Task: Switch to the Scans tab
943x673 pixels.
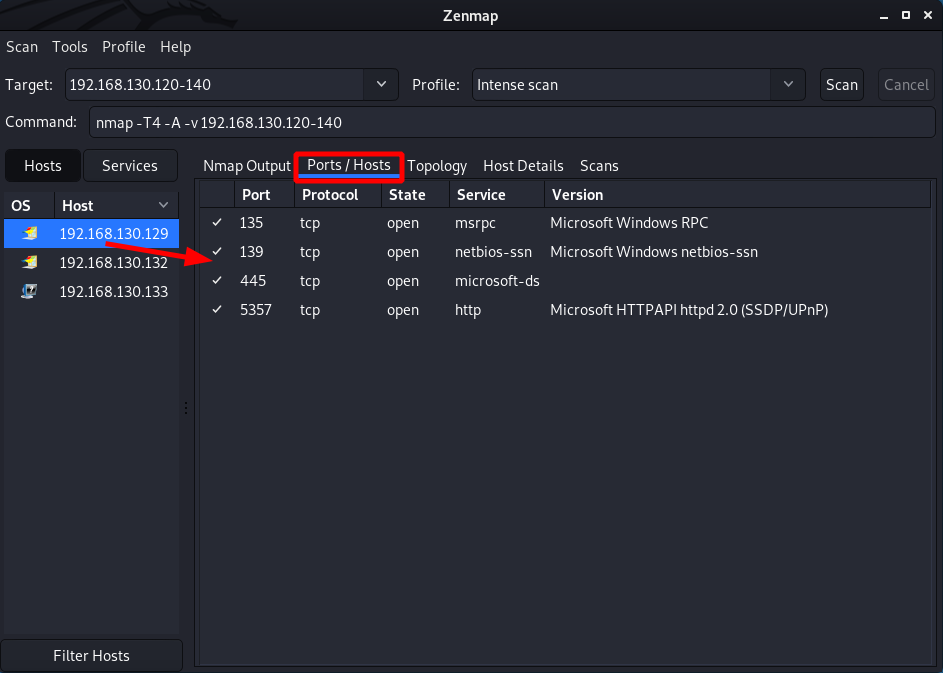Action: (x=599, y=166)
